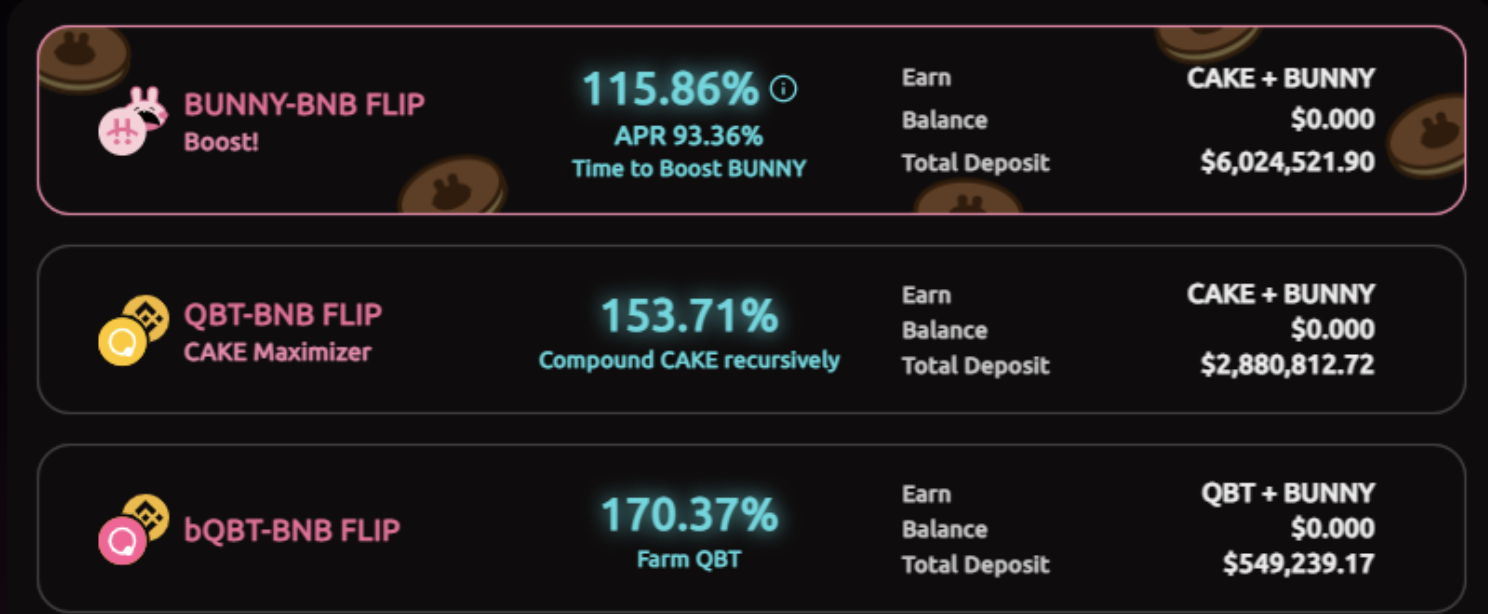Click Time to Boost BUNNY text
This screenshot has width=1488, height=614.
point(689,168)
